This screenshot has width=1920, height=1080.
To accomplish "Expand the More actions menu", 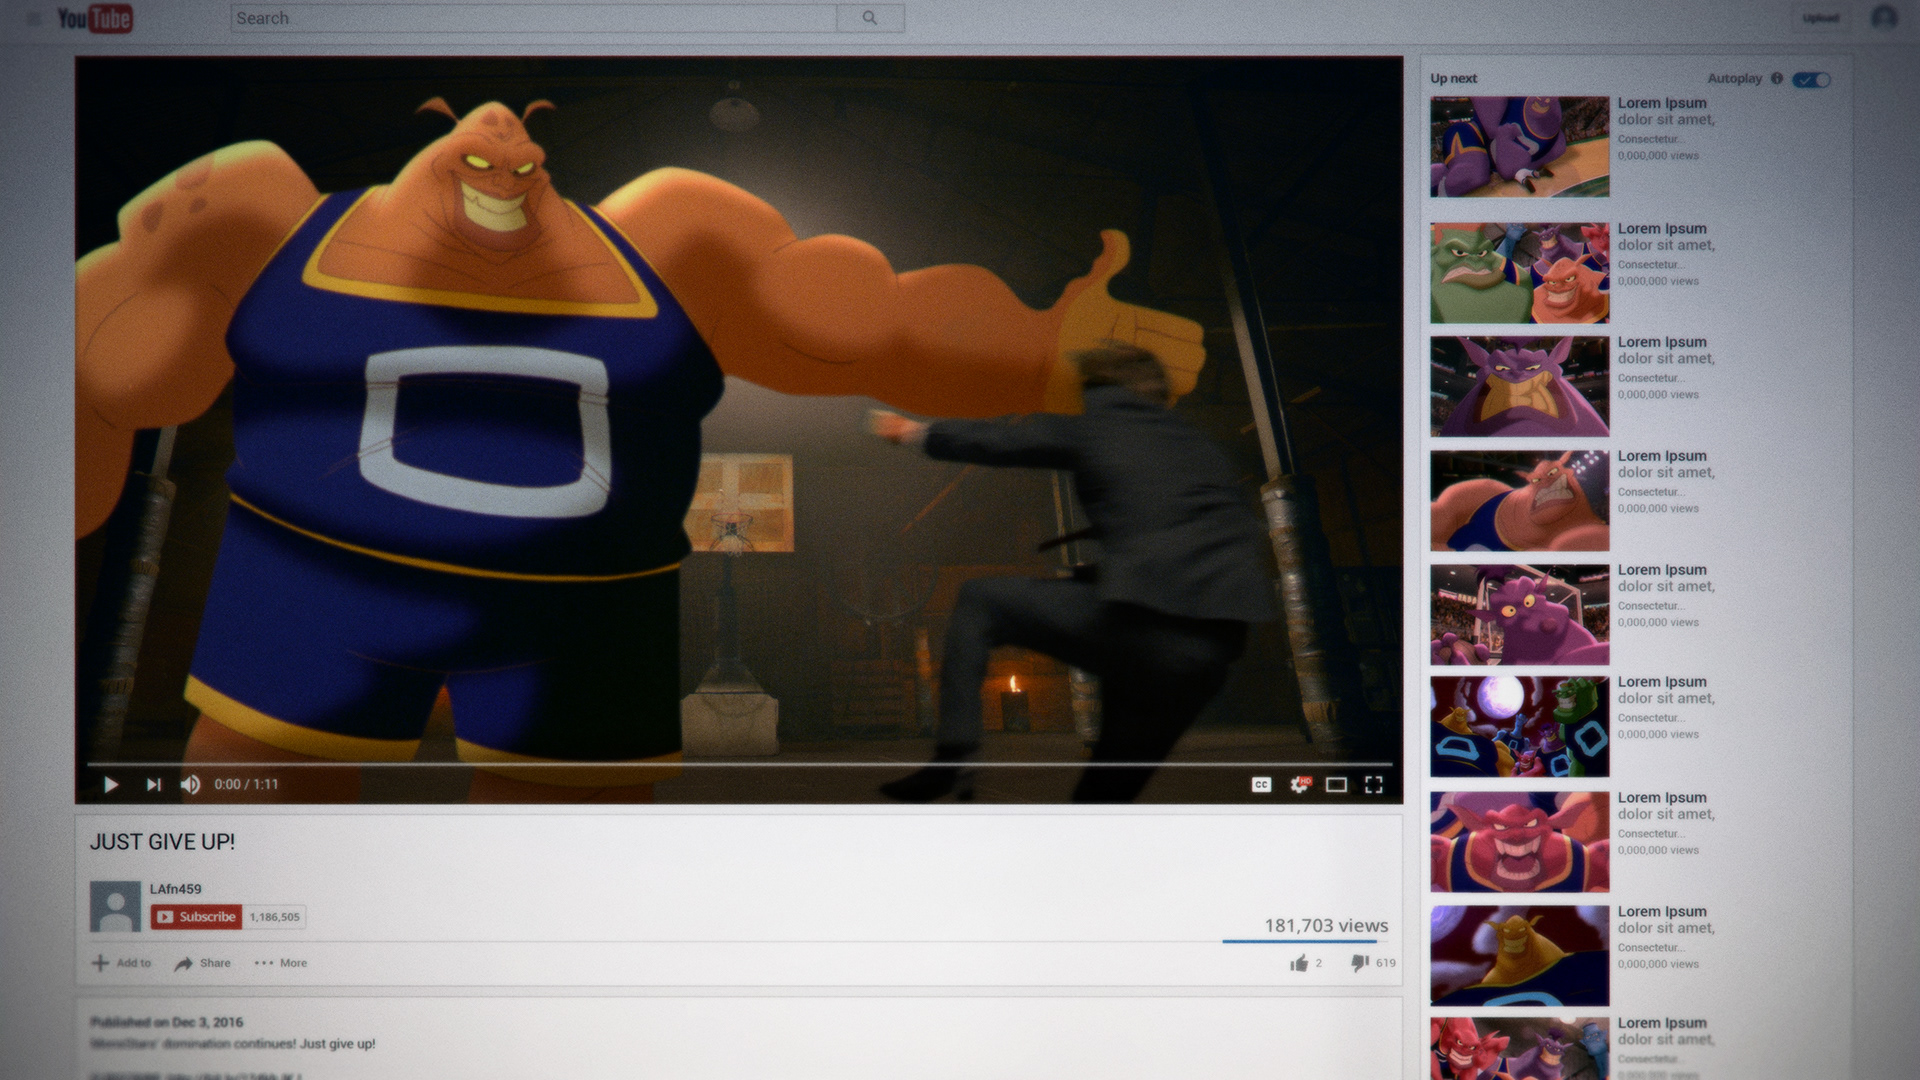I will [x=281, y=963].
